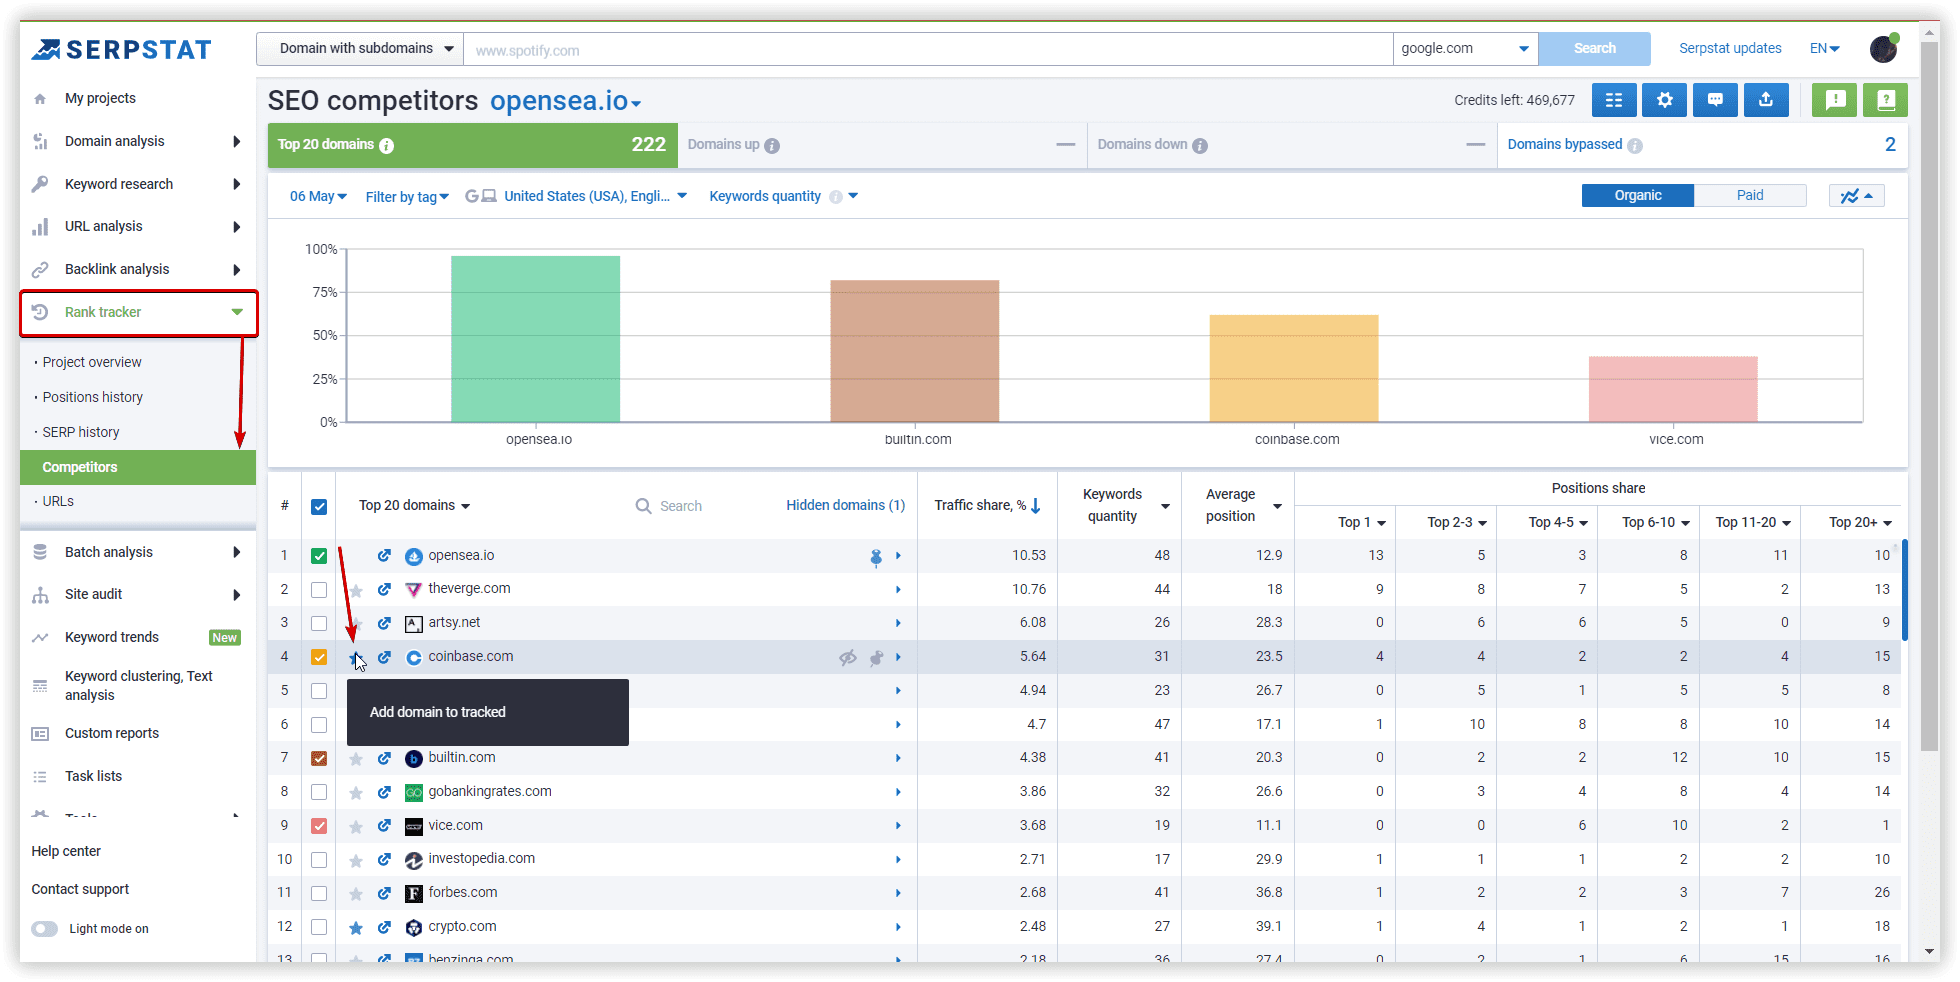Open the Help center link
This screenshot has height=982, width=1960.
[66, 851]
